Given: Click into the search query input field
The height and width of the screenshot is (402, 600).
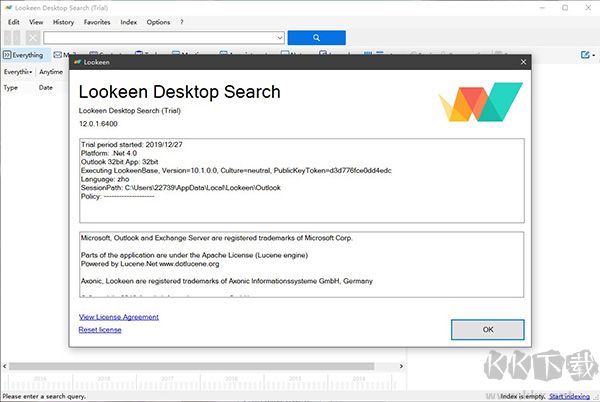Looking at the screenshot, I should 160,37.
